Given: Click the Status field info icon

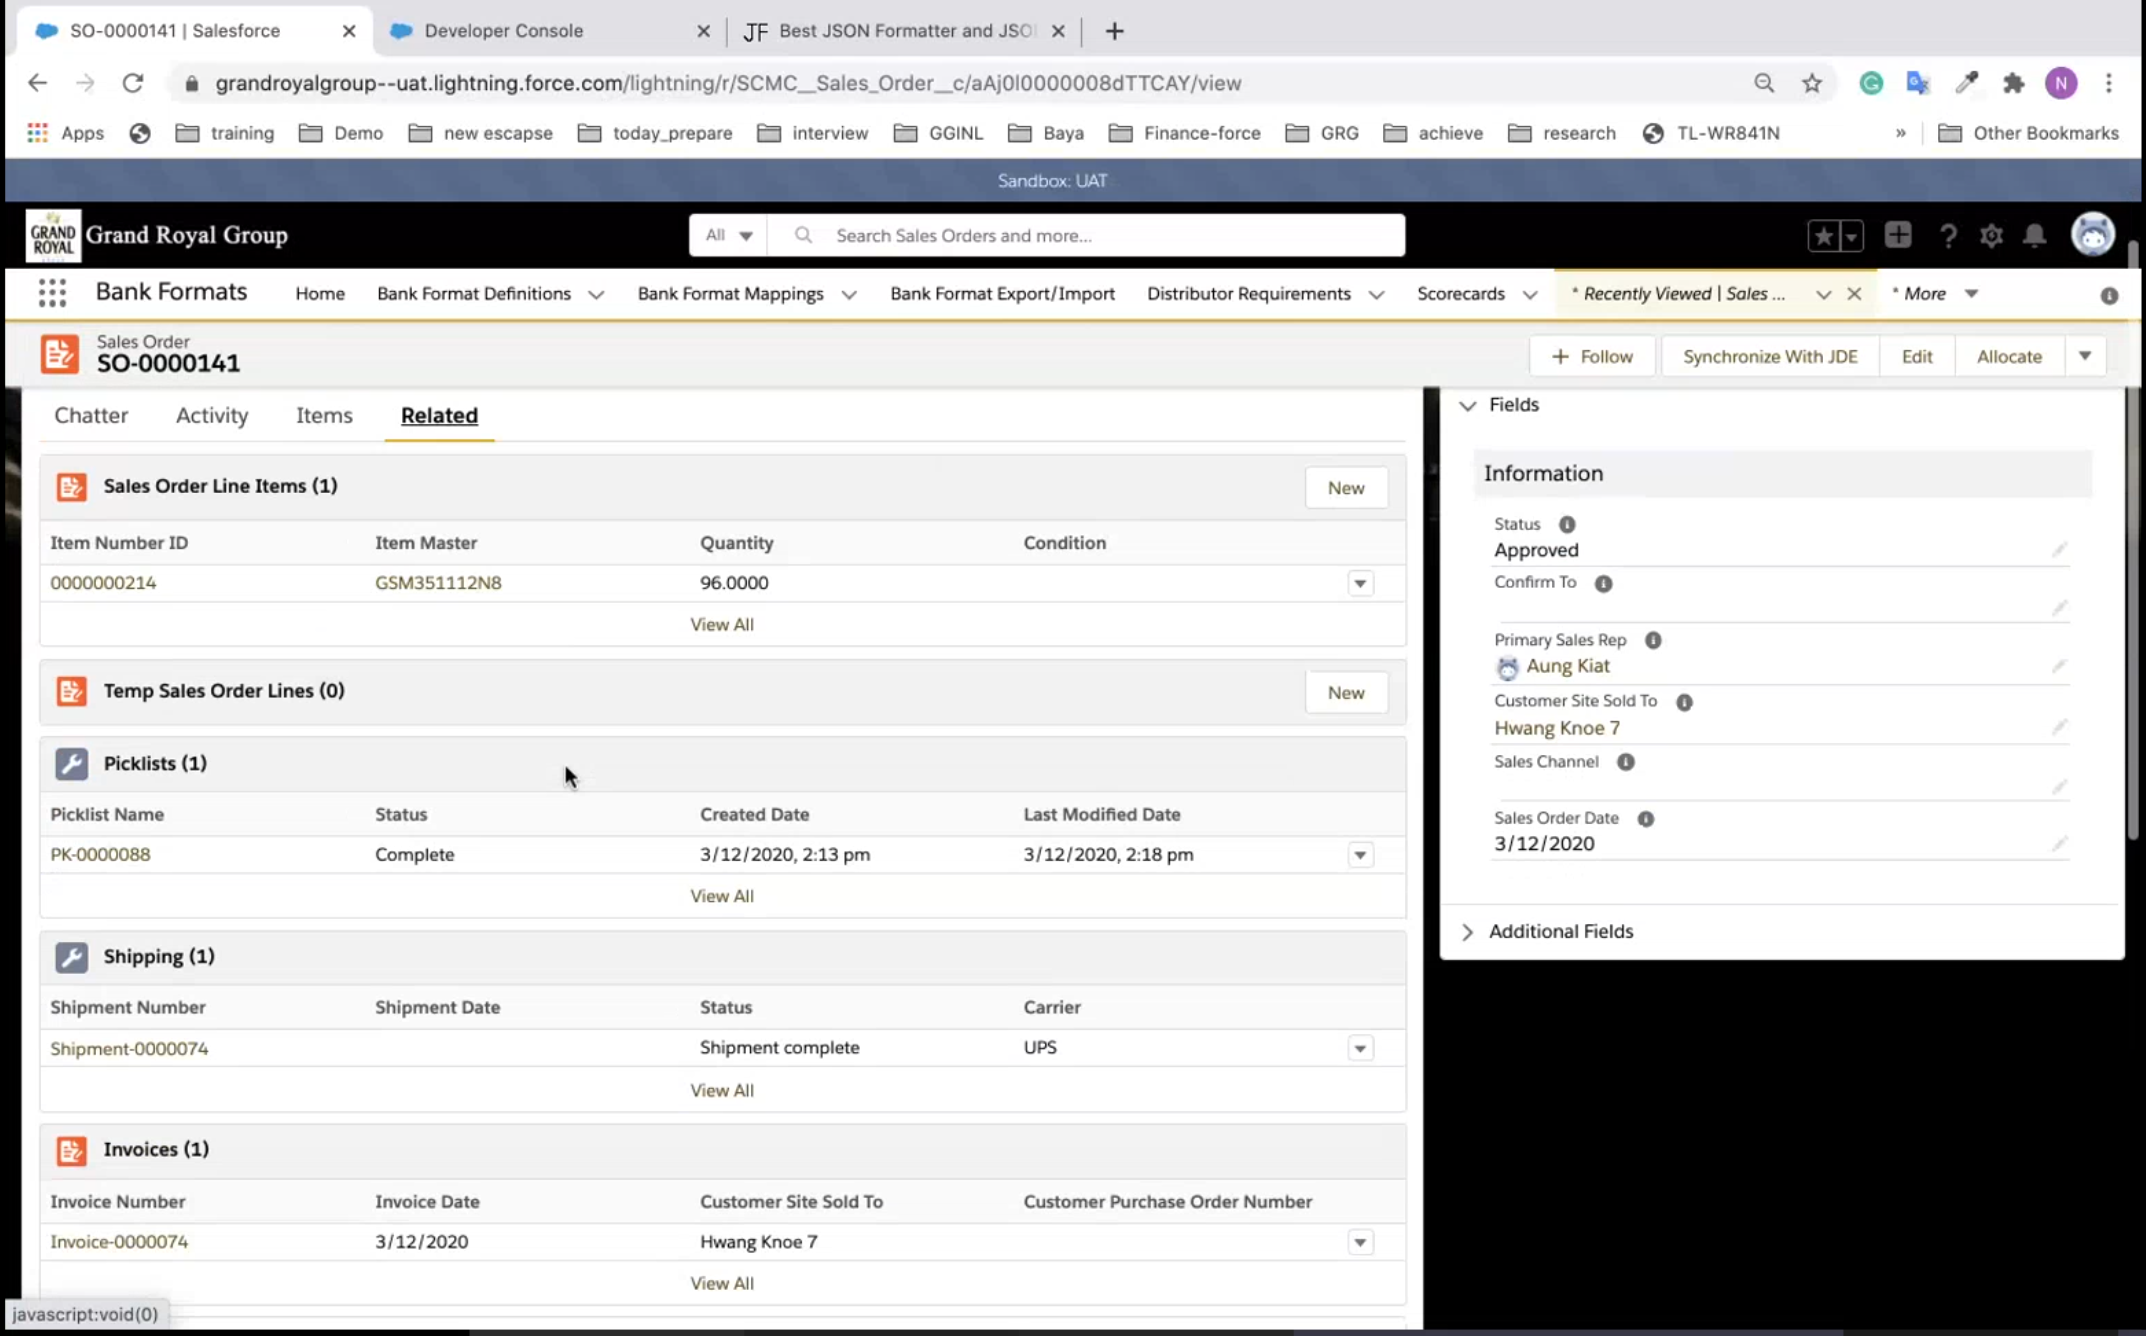Looking at the screenshot, I should (x=1567, y=524).
